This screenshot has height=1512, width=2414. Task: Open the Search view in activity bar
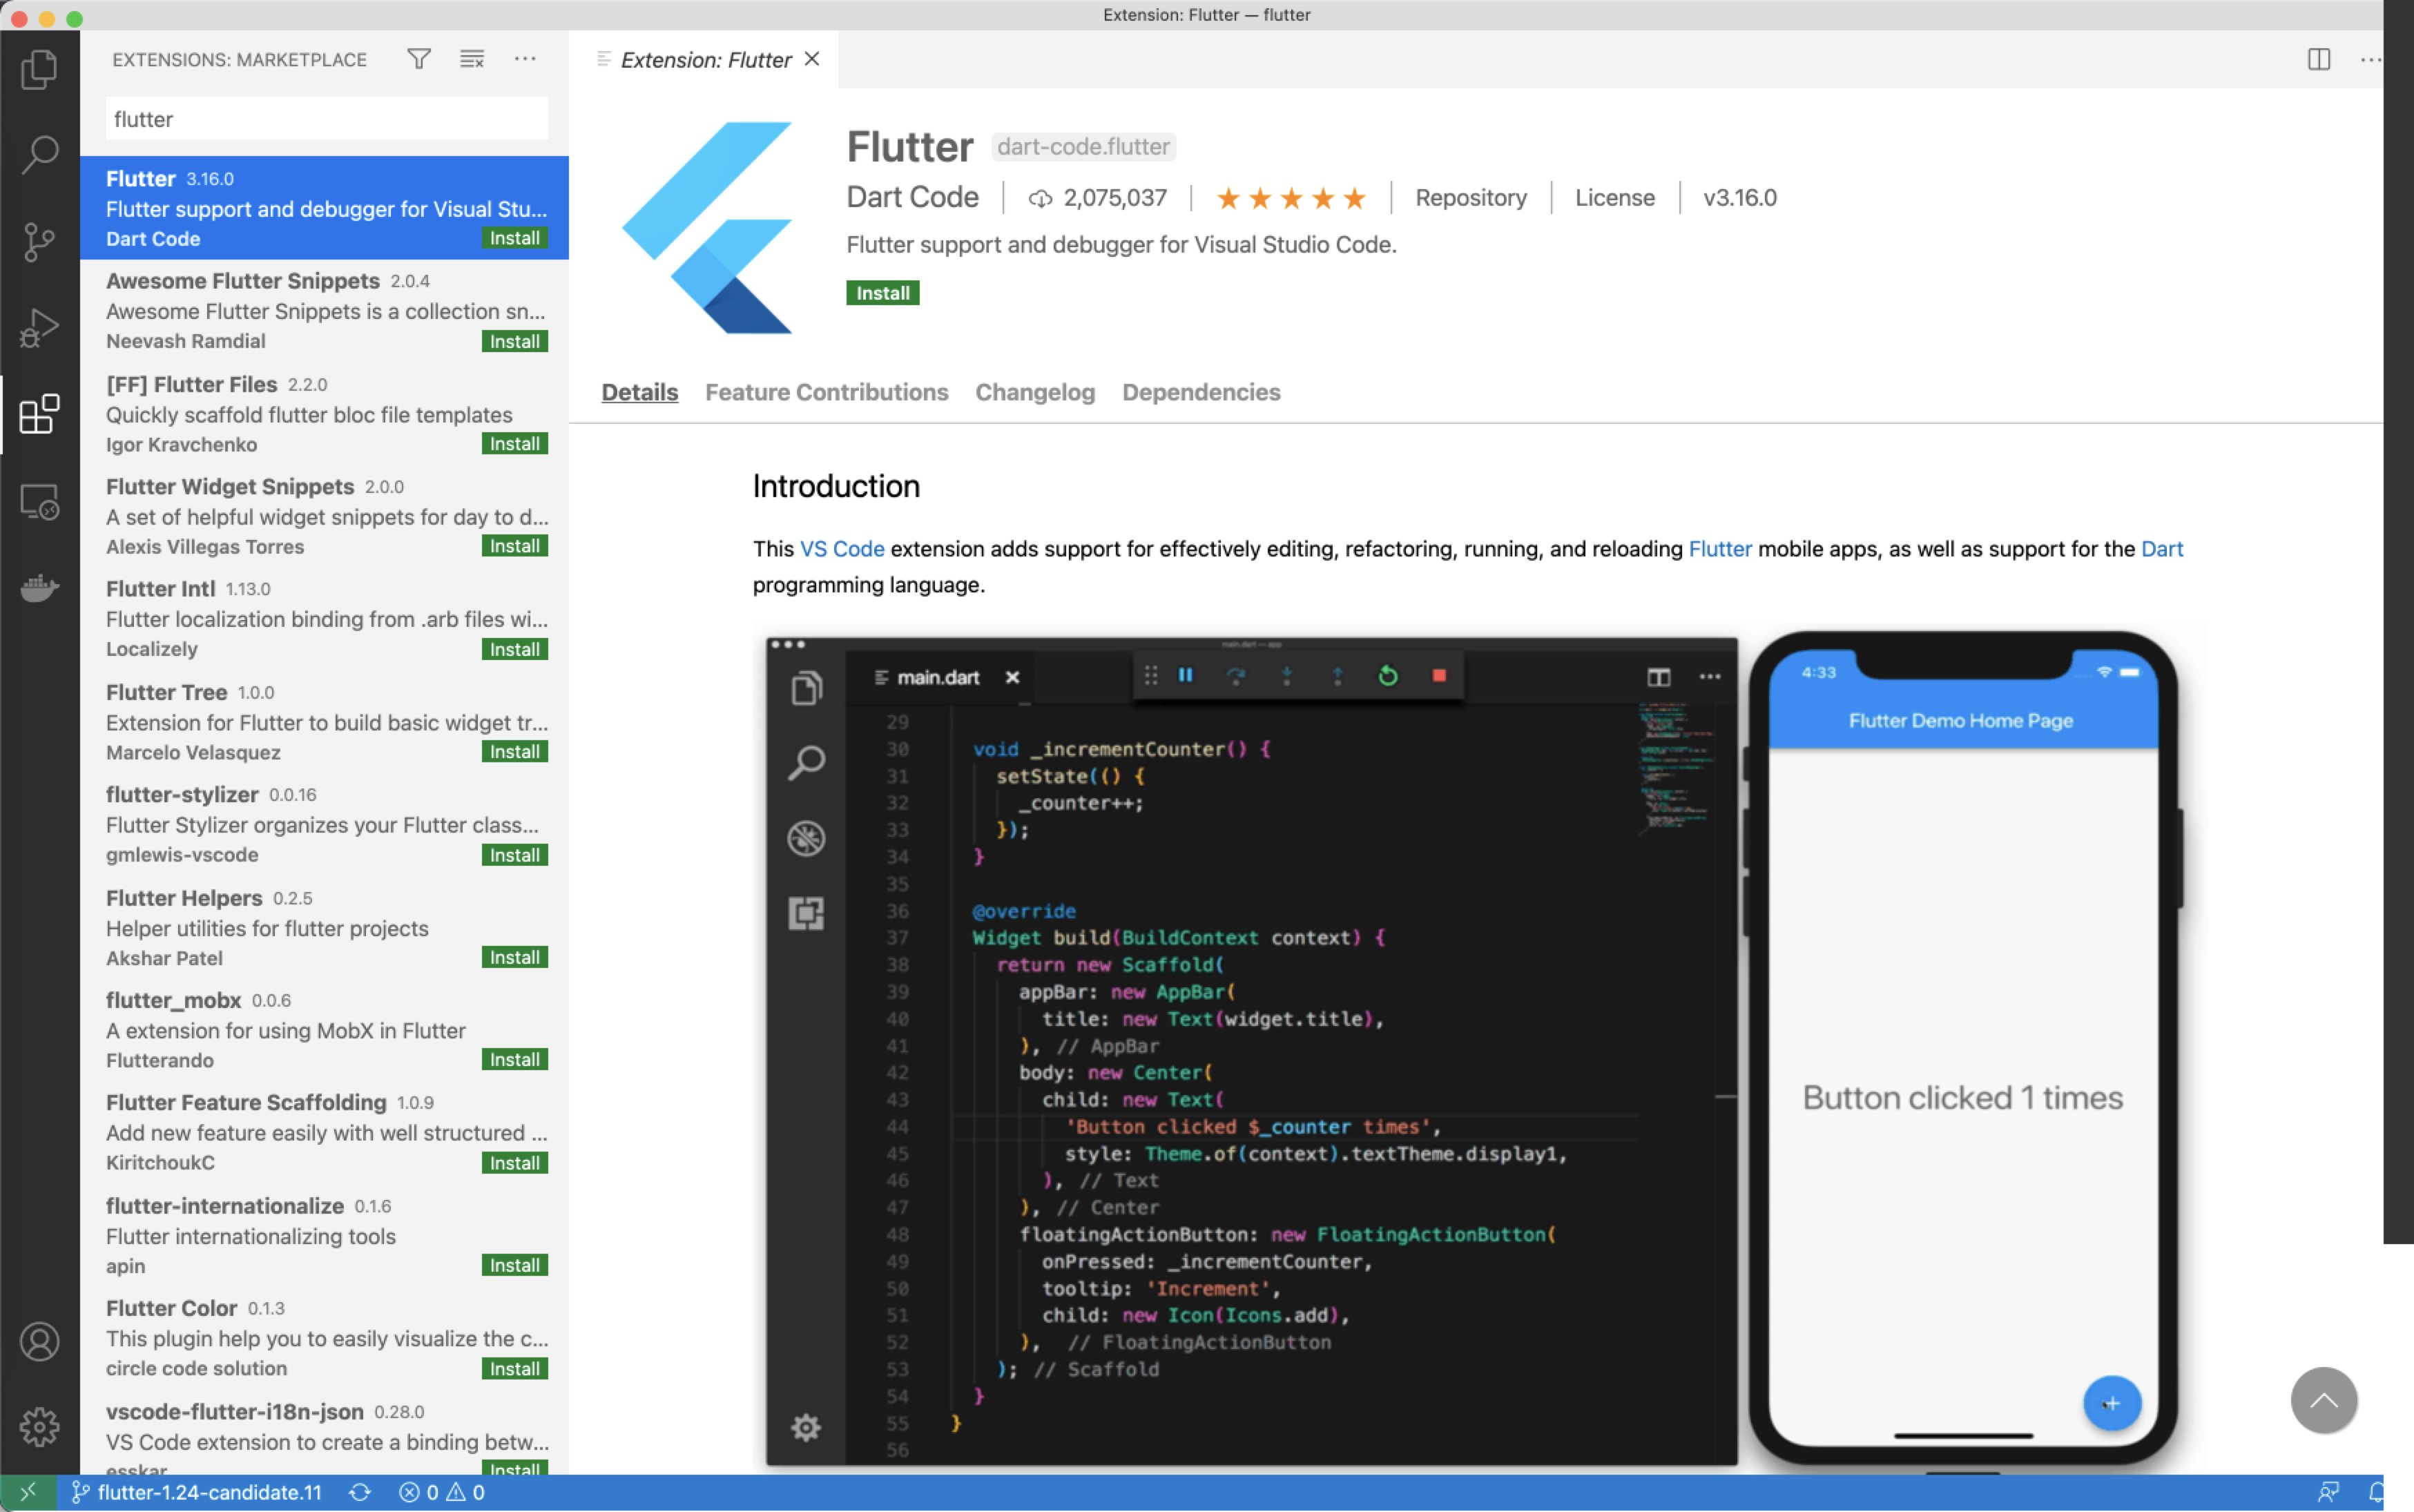click(x=39, y=154)
